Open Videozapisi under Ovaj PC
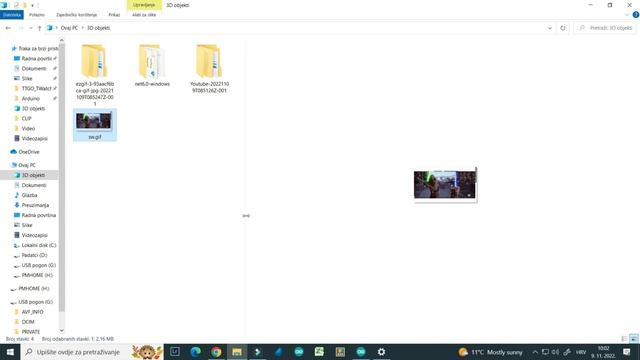 click(x=34, y=235)
